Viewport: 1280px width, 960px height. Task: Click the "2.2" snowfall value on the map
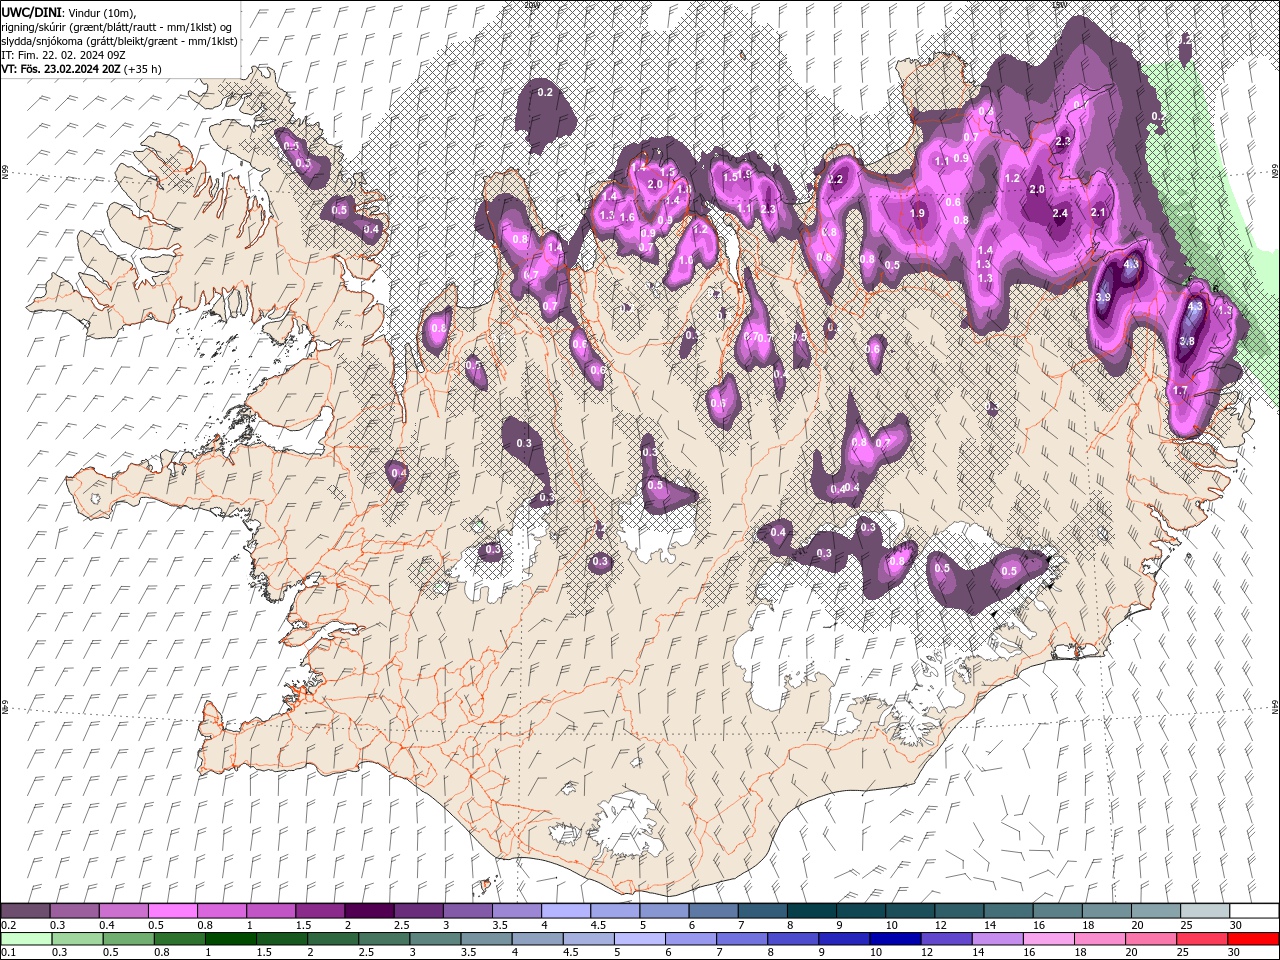coord(837,180)
